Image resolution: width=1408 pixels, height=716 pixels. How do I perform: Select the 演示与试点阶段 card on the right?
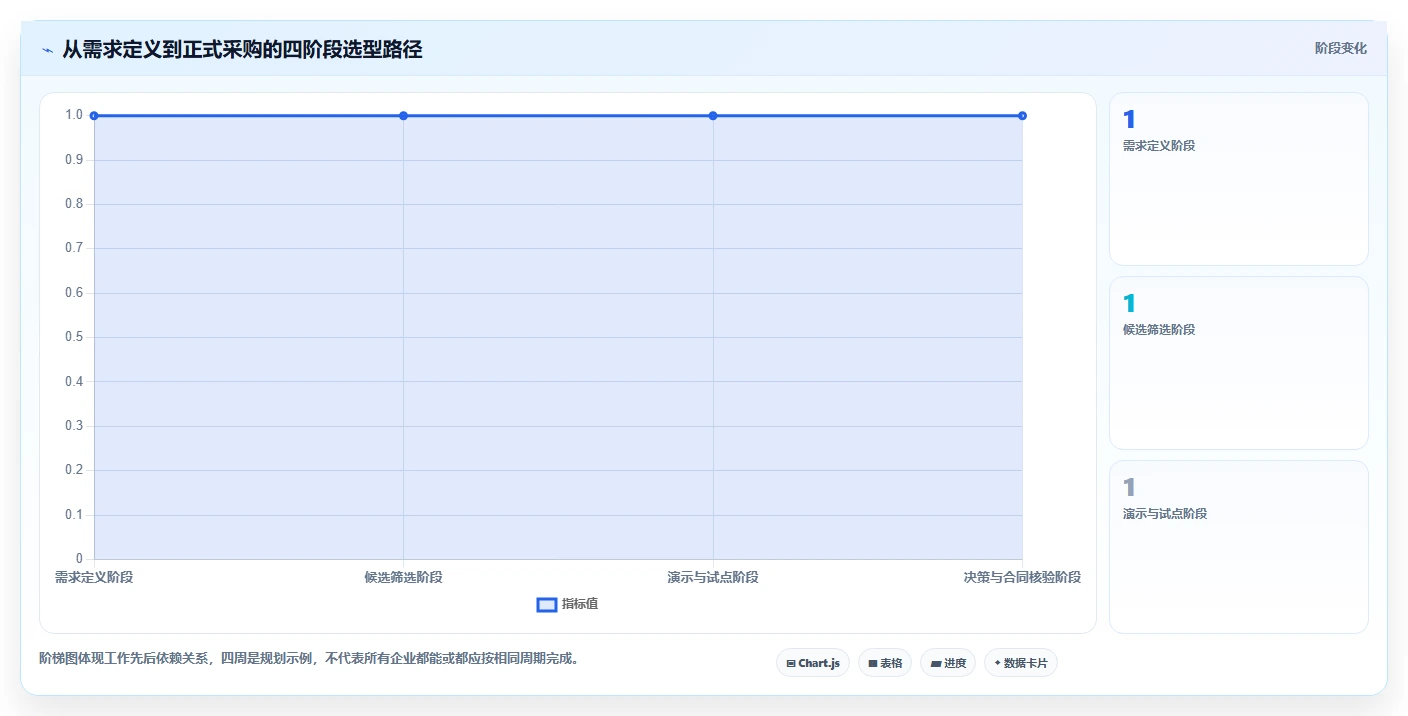click(x=1239, y=547)
